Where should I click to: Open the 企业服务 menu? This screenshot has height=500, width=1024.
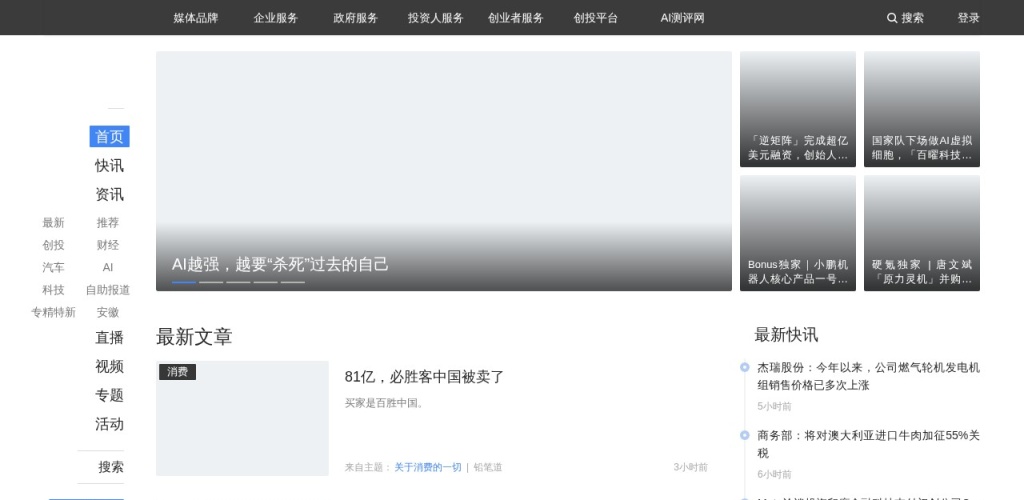click(276, 18)
